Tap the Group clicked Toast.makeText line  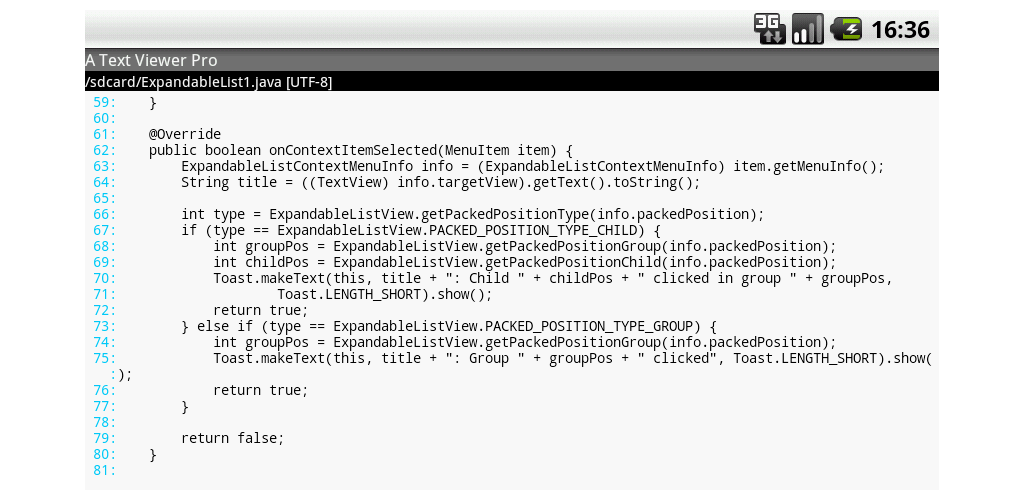572,358
